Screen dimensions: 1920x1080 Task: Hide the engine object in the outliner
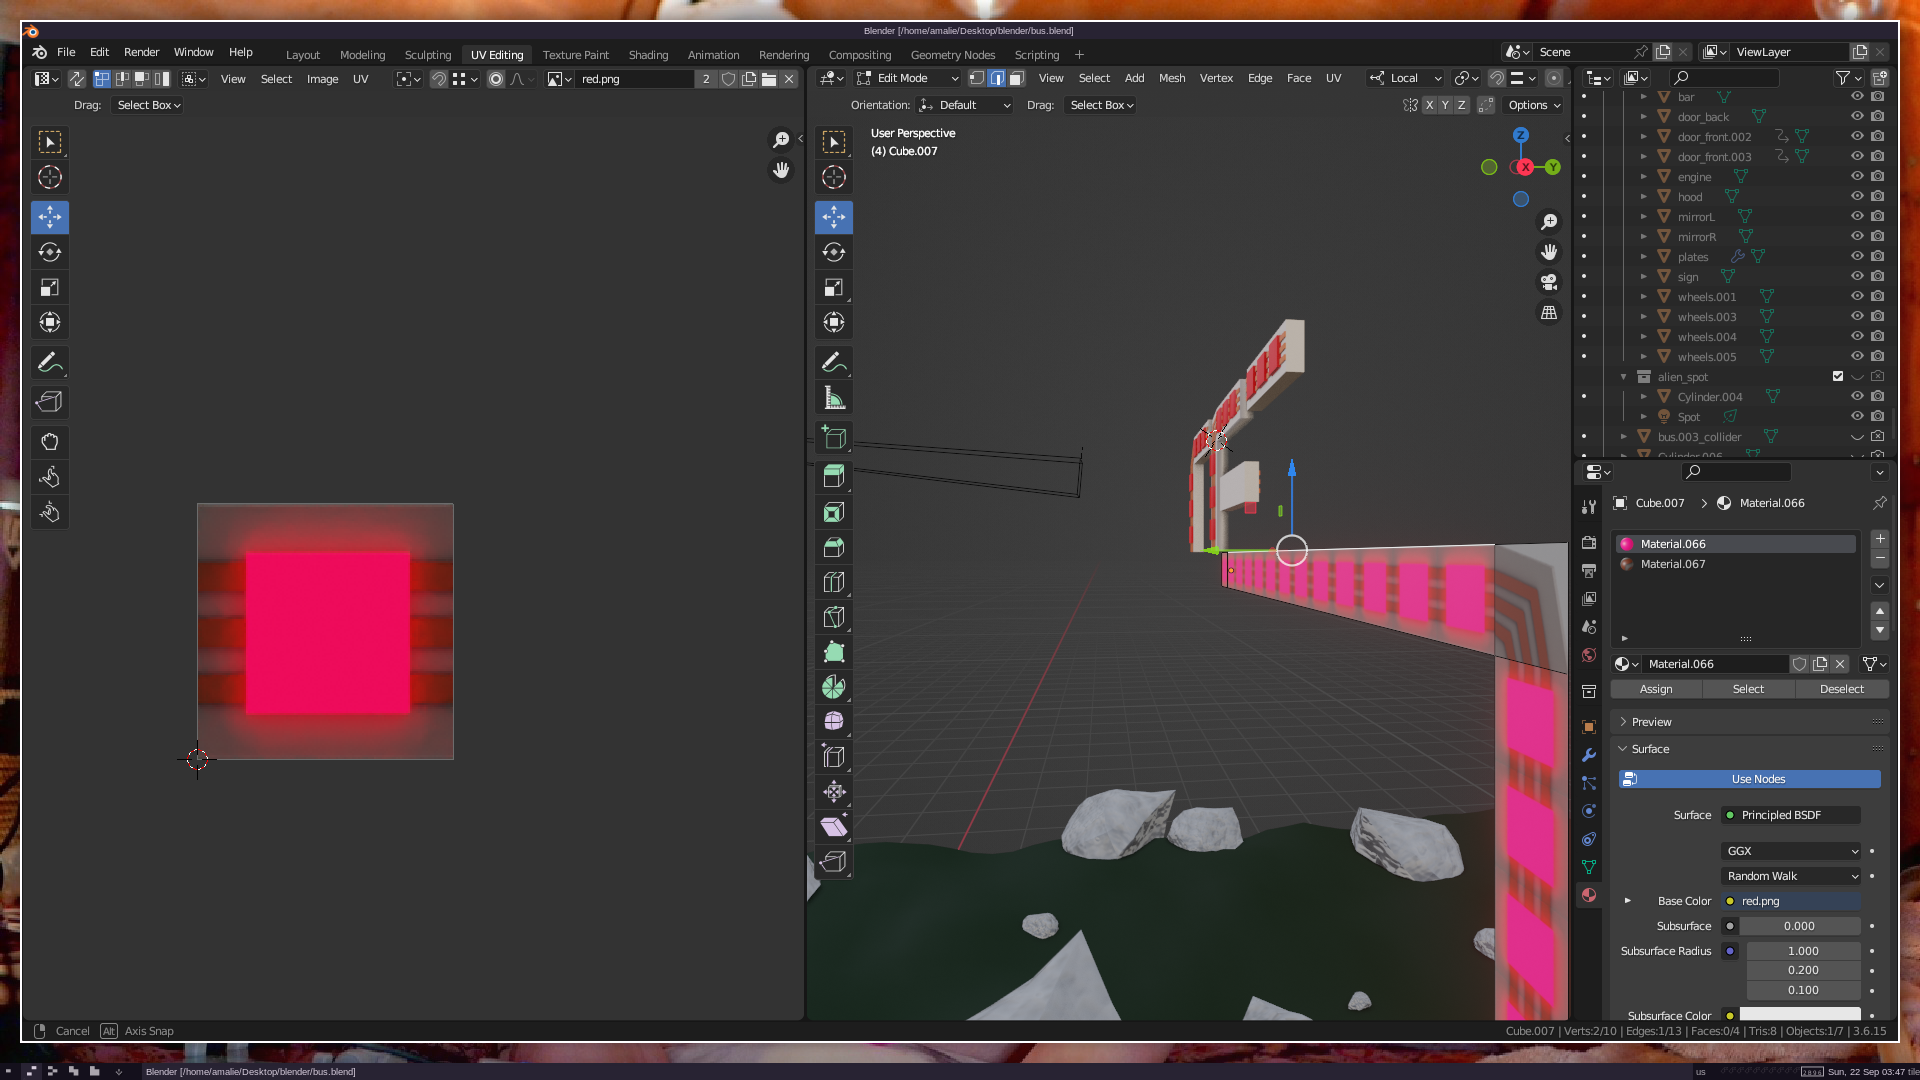pyautogui.click(x=1857, y=177)
